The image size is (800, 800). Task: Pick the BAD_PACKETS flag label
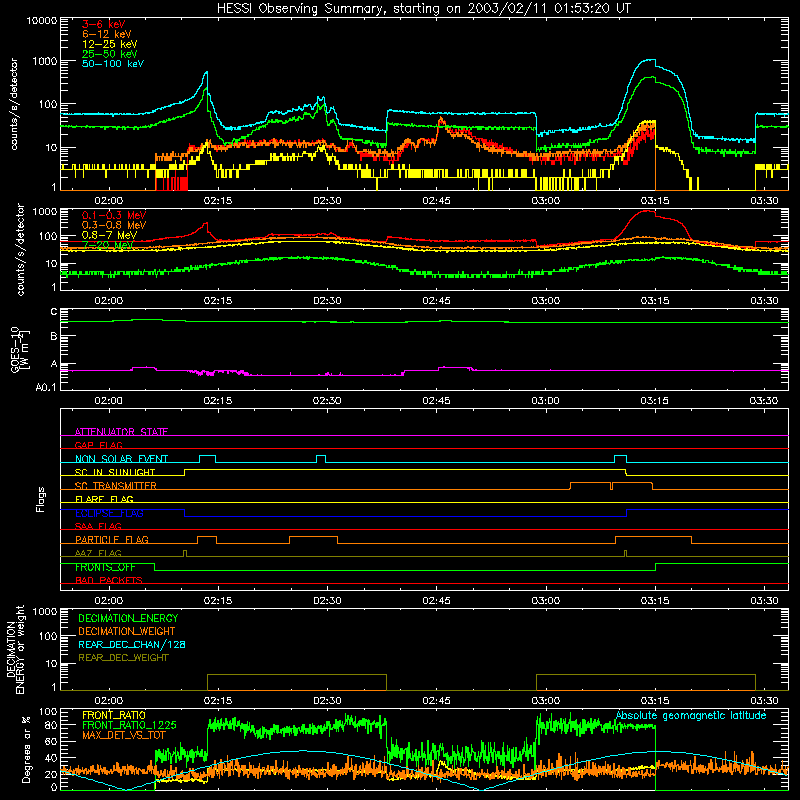pos(109,580)
